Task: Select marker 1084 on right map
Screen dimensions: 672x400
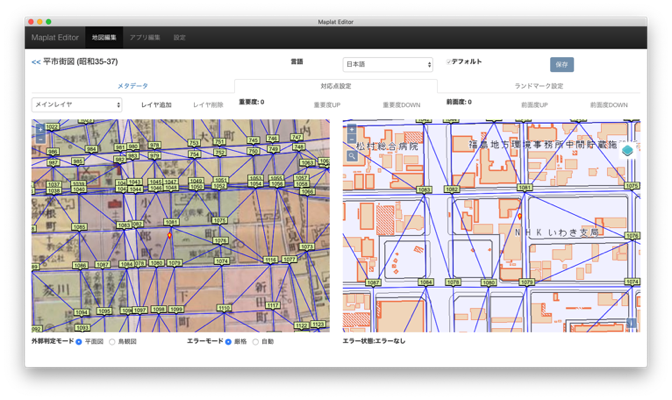Action: click(x=426, y=282)
